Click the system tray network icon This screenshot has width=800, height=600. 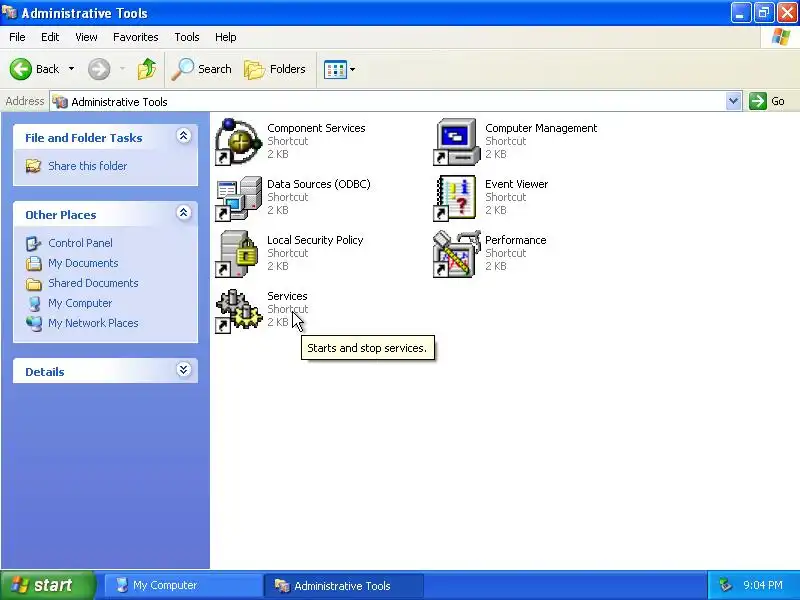tap(725, 585)
